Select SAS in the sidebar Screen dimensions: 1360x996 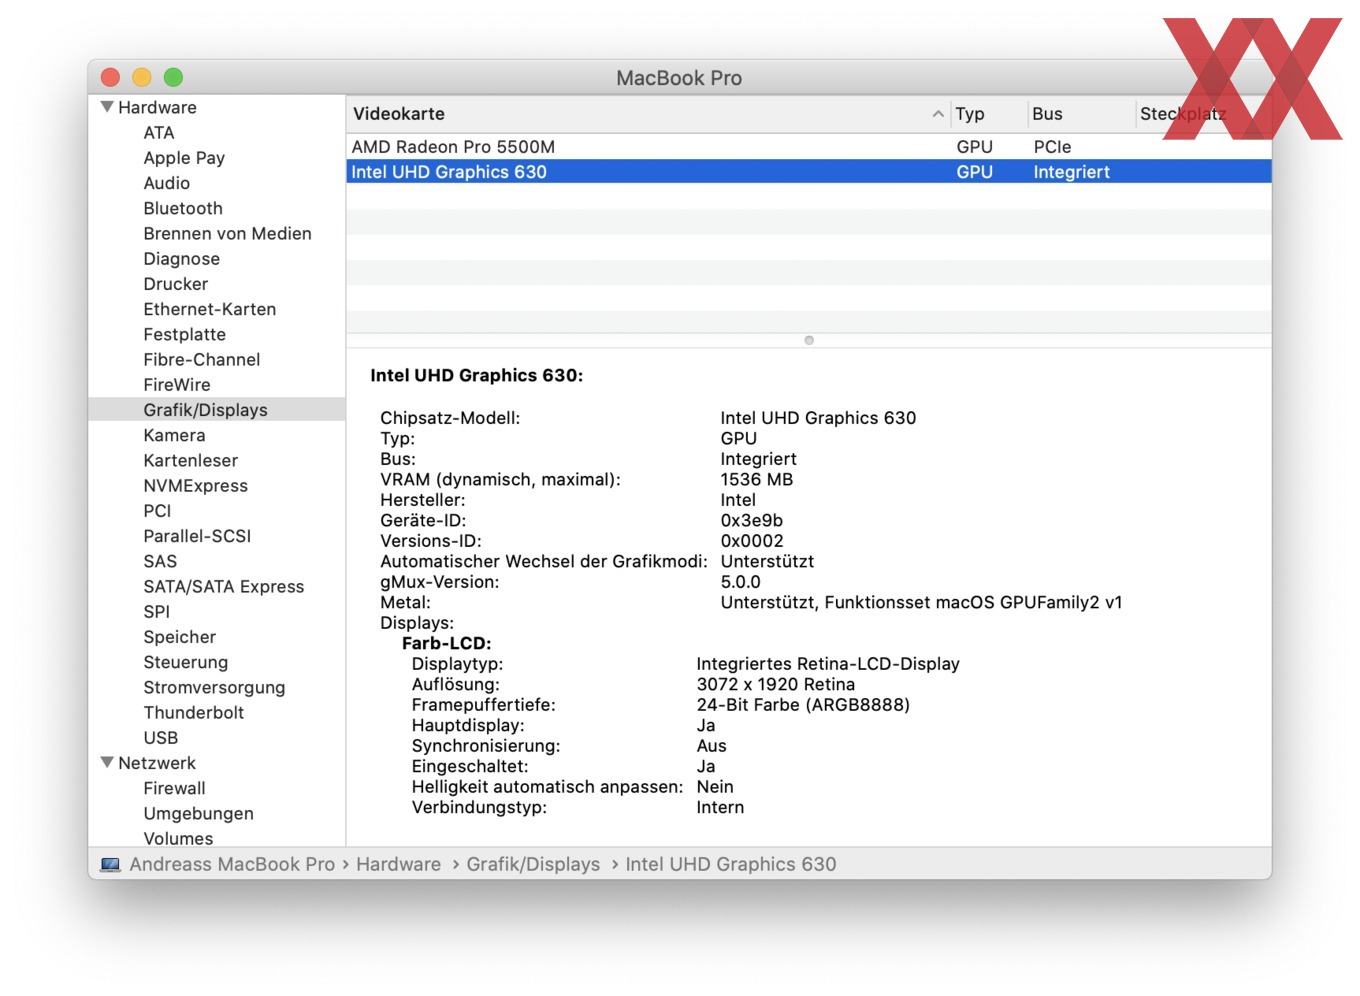tap(160, 561)
